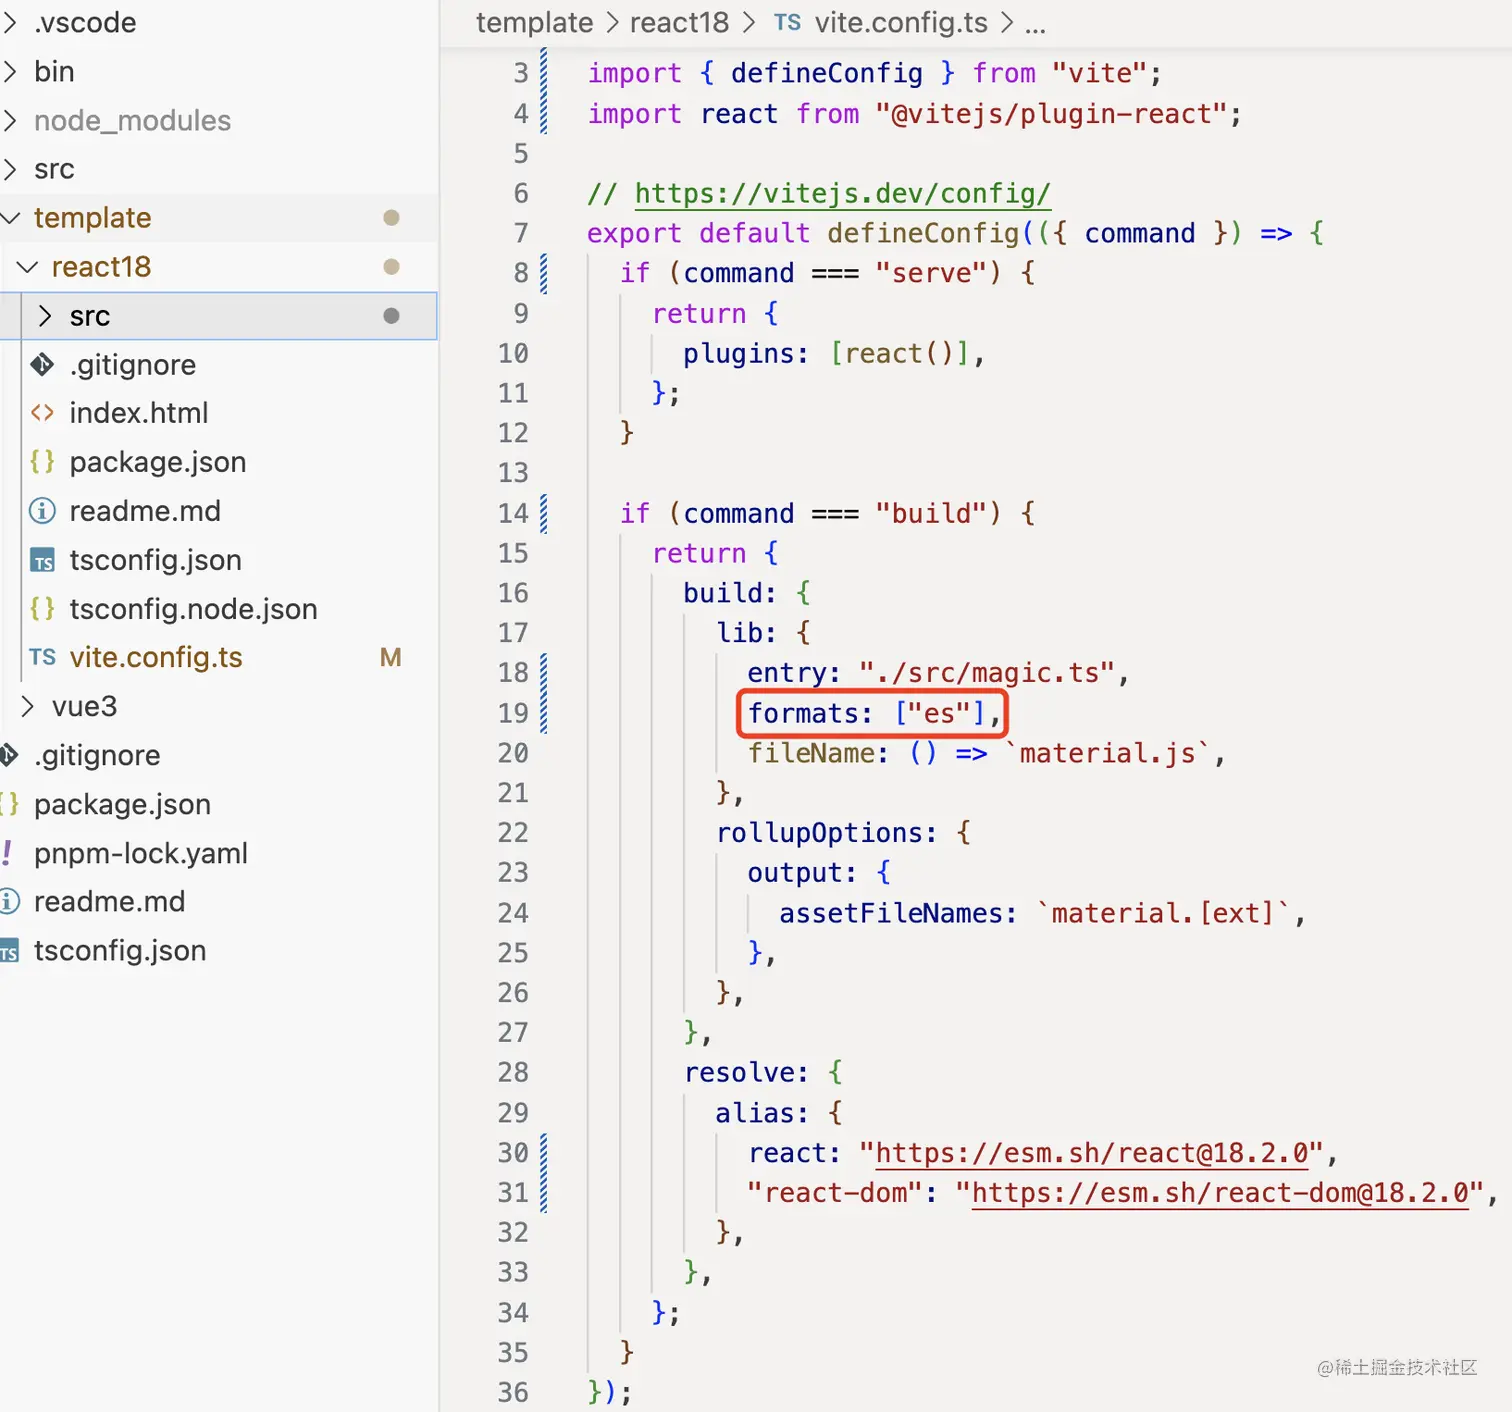Click the alias key on line 29

(x=754, y=1113)
